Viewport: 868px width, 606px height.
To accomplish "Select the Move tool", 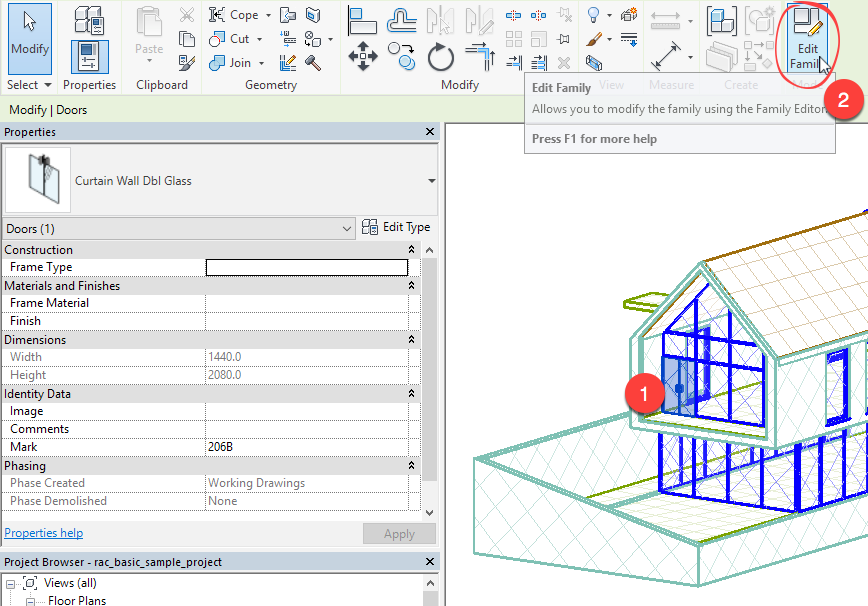I will point(363,56).
